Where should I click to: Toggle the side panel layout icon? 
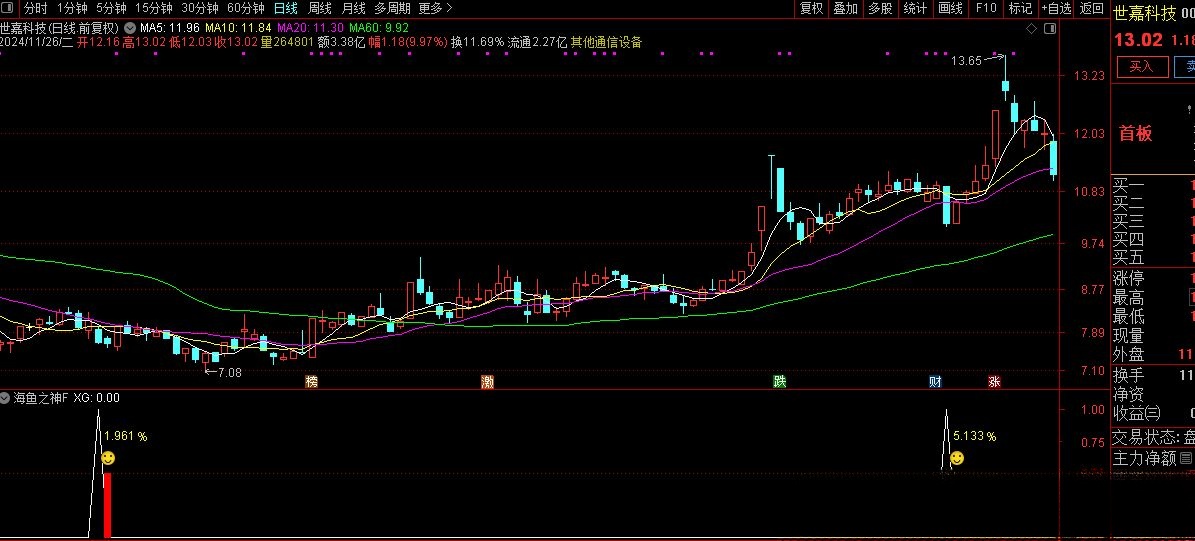(x=1048, y=30)
